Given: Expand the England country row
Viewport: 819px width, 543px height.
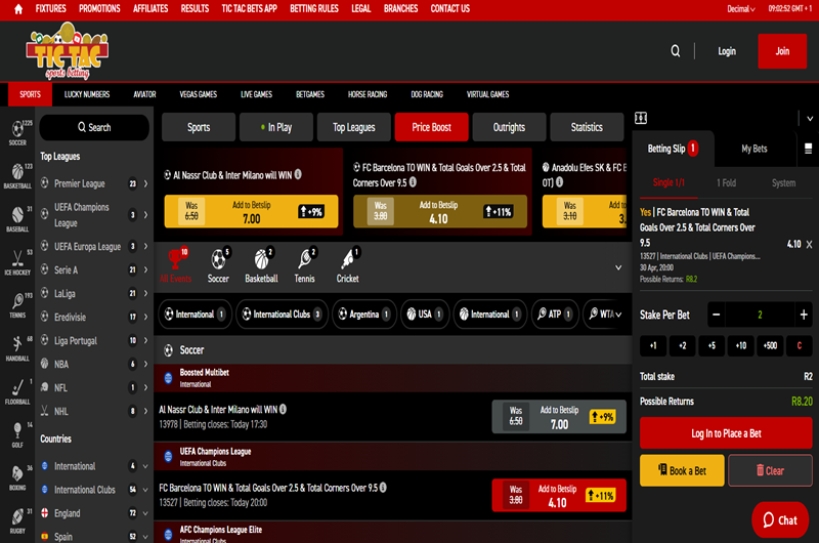Looking at the screenshot, I should 145,513.
